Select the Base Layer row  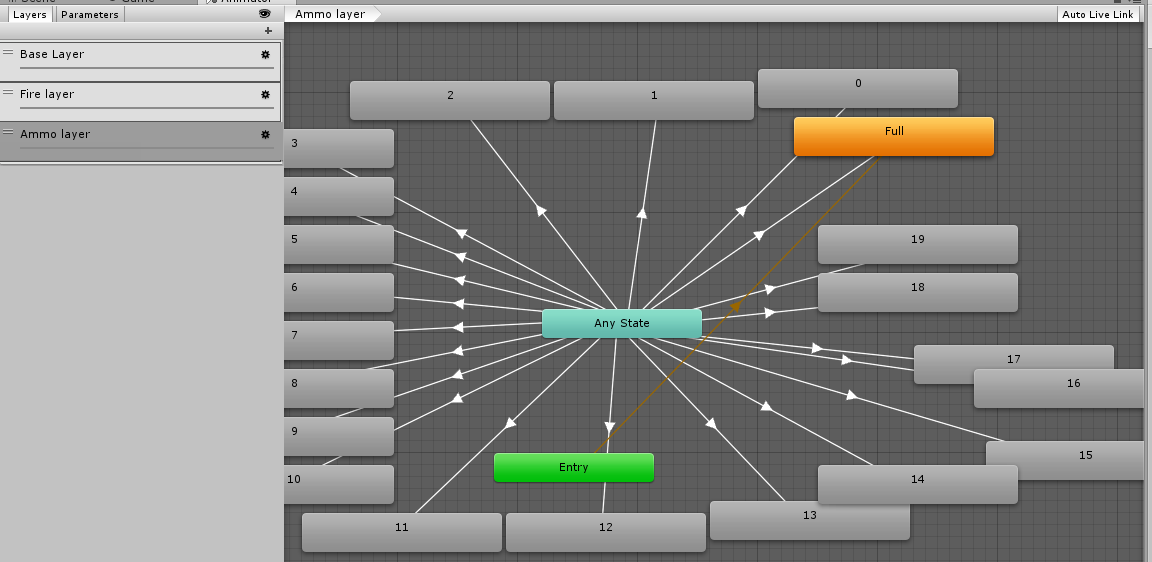(x=140, y=61)
